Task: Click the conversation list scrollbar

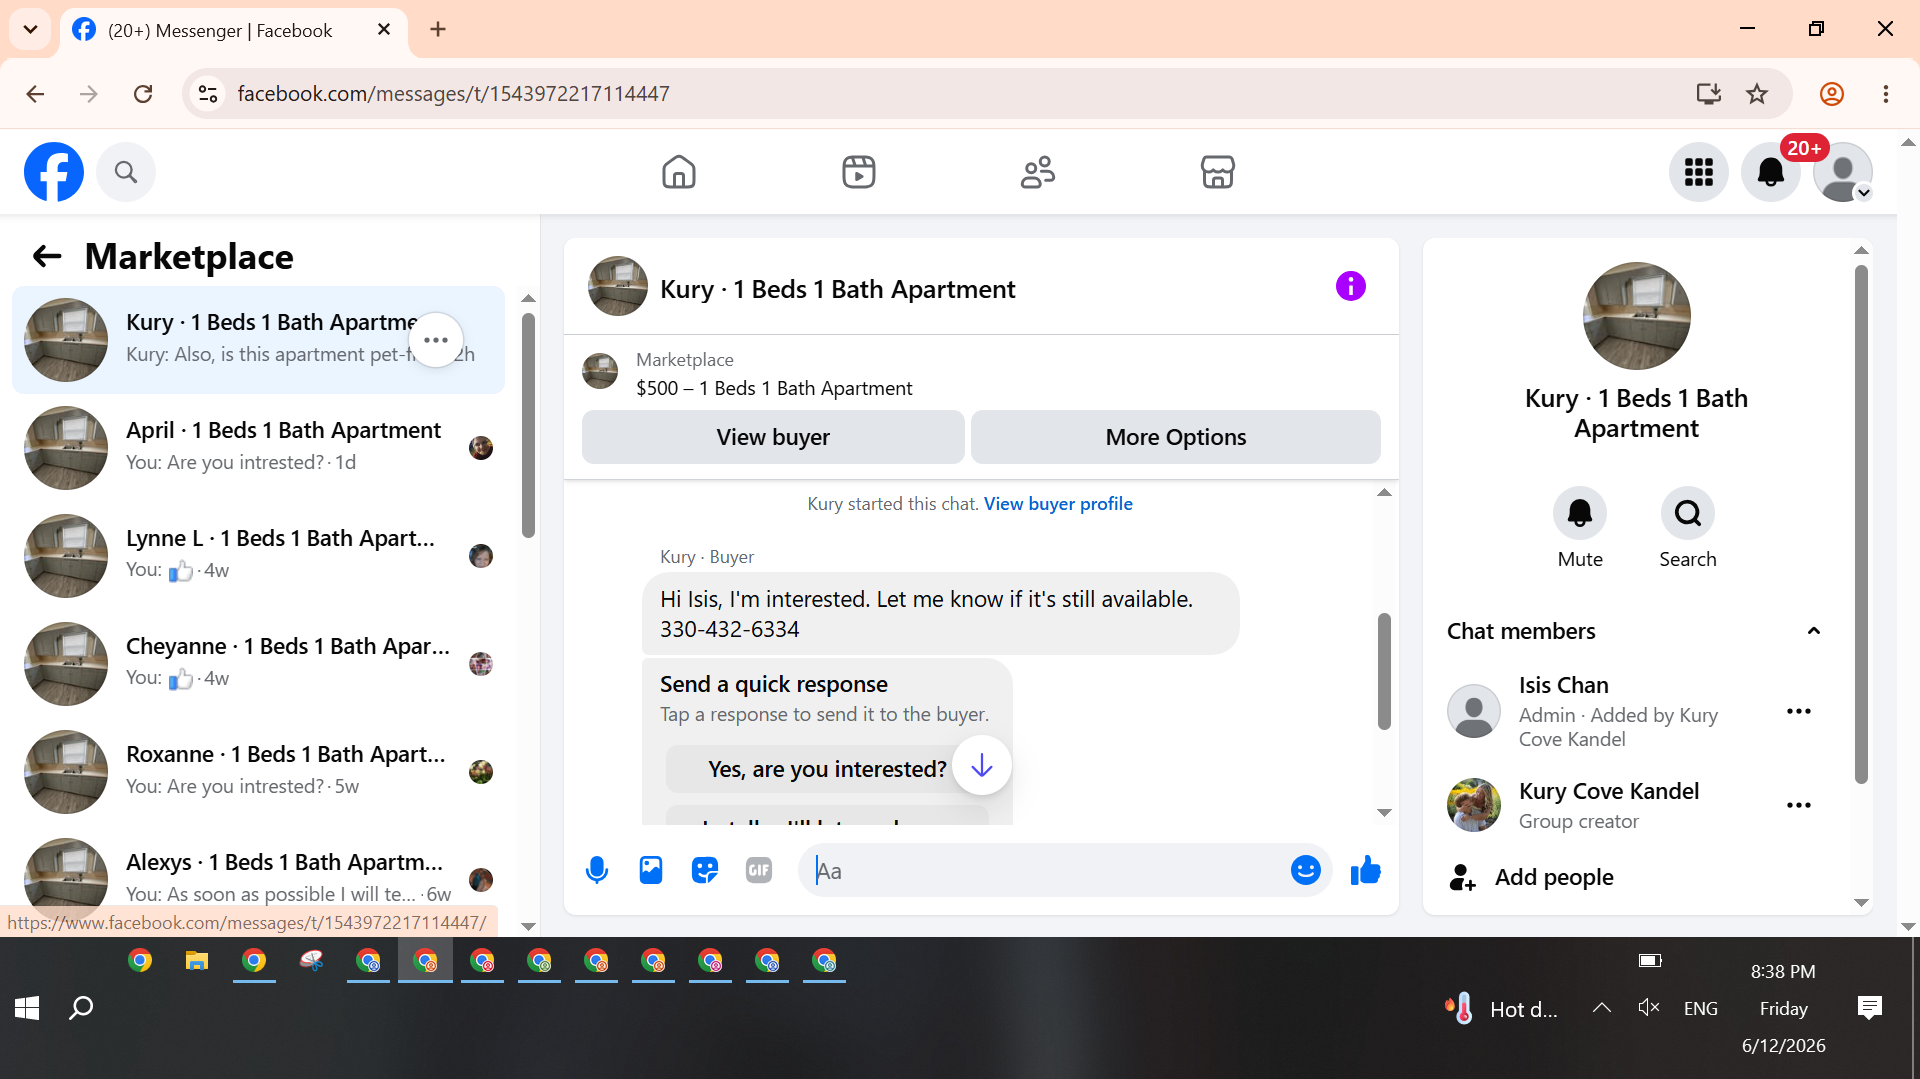Action: point(528,425)
